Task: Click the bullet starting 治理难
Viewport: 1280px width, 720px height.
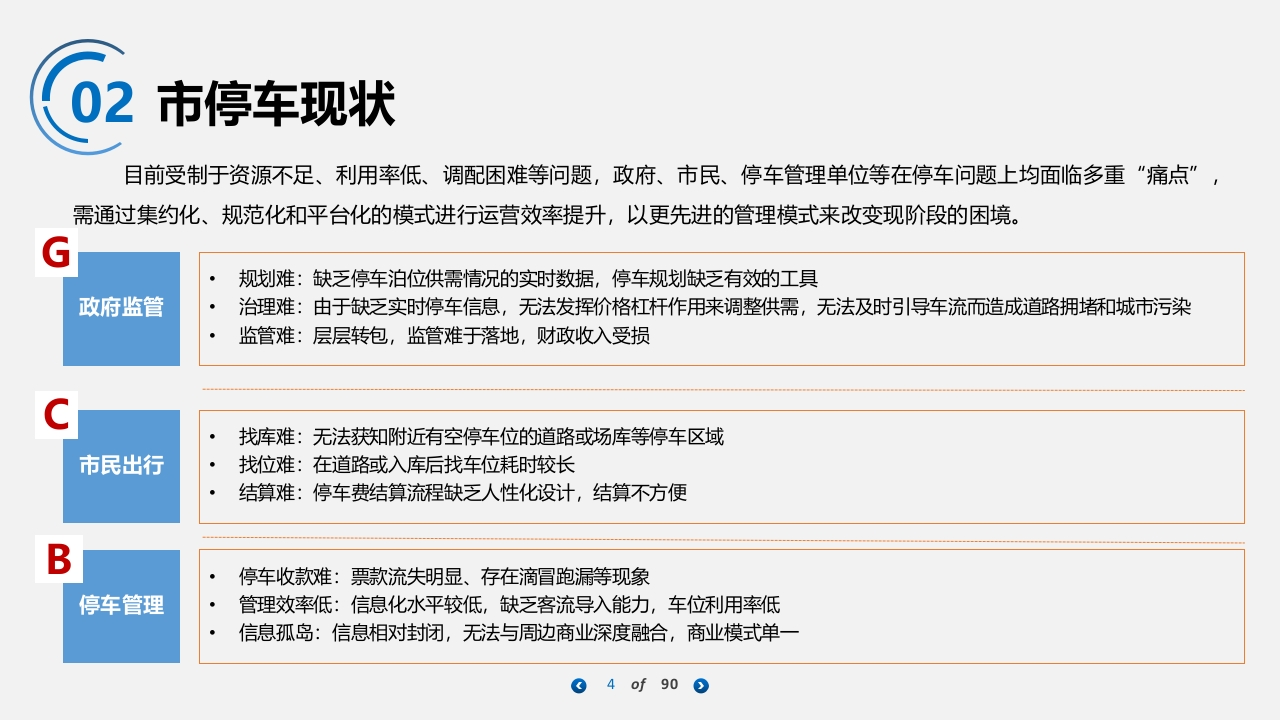Action: (714, 307)
